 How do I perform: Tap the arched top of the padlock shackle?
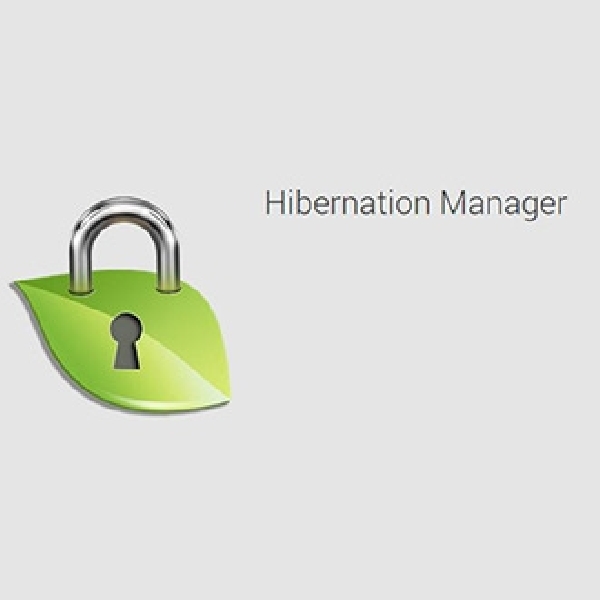click(125, 210)
